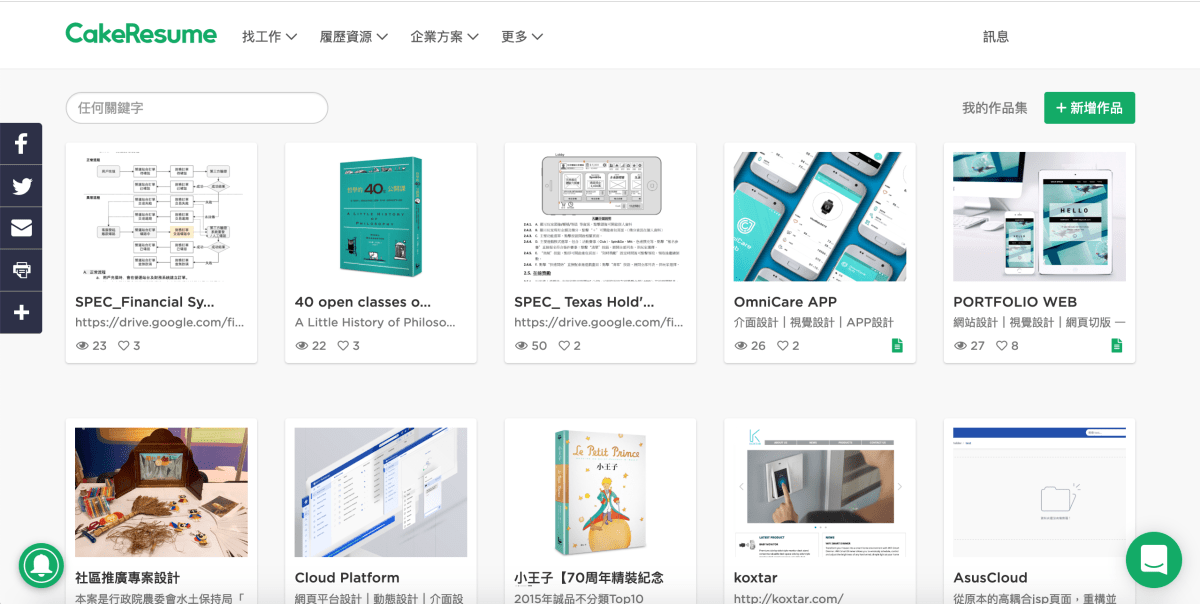Open koxtar website thumbnail

(820, 492)
